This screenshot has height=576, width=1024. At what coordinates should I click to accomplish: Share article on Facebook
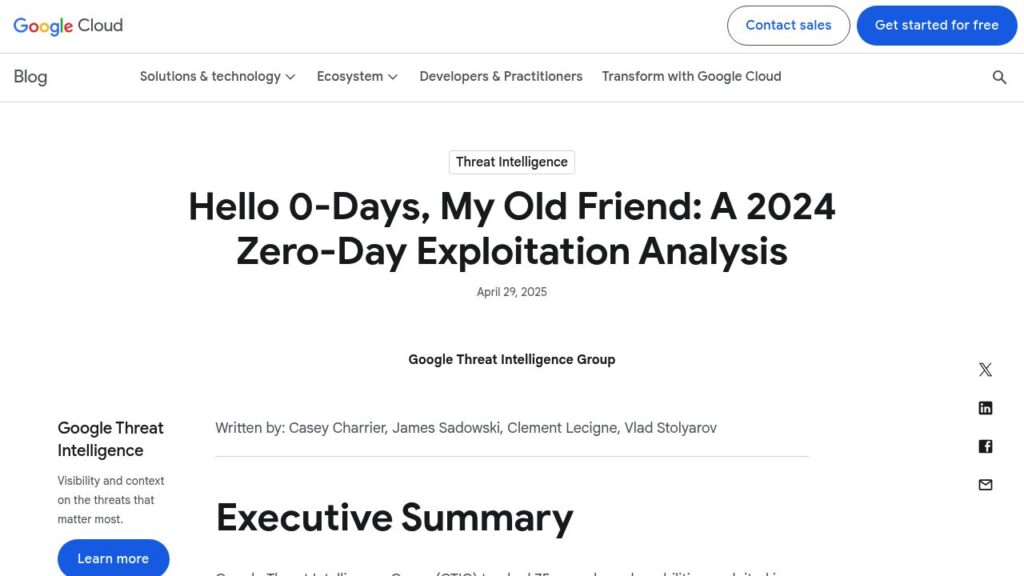click(985, 446)
